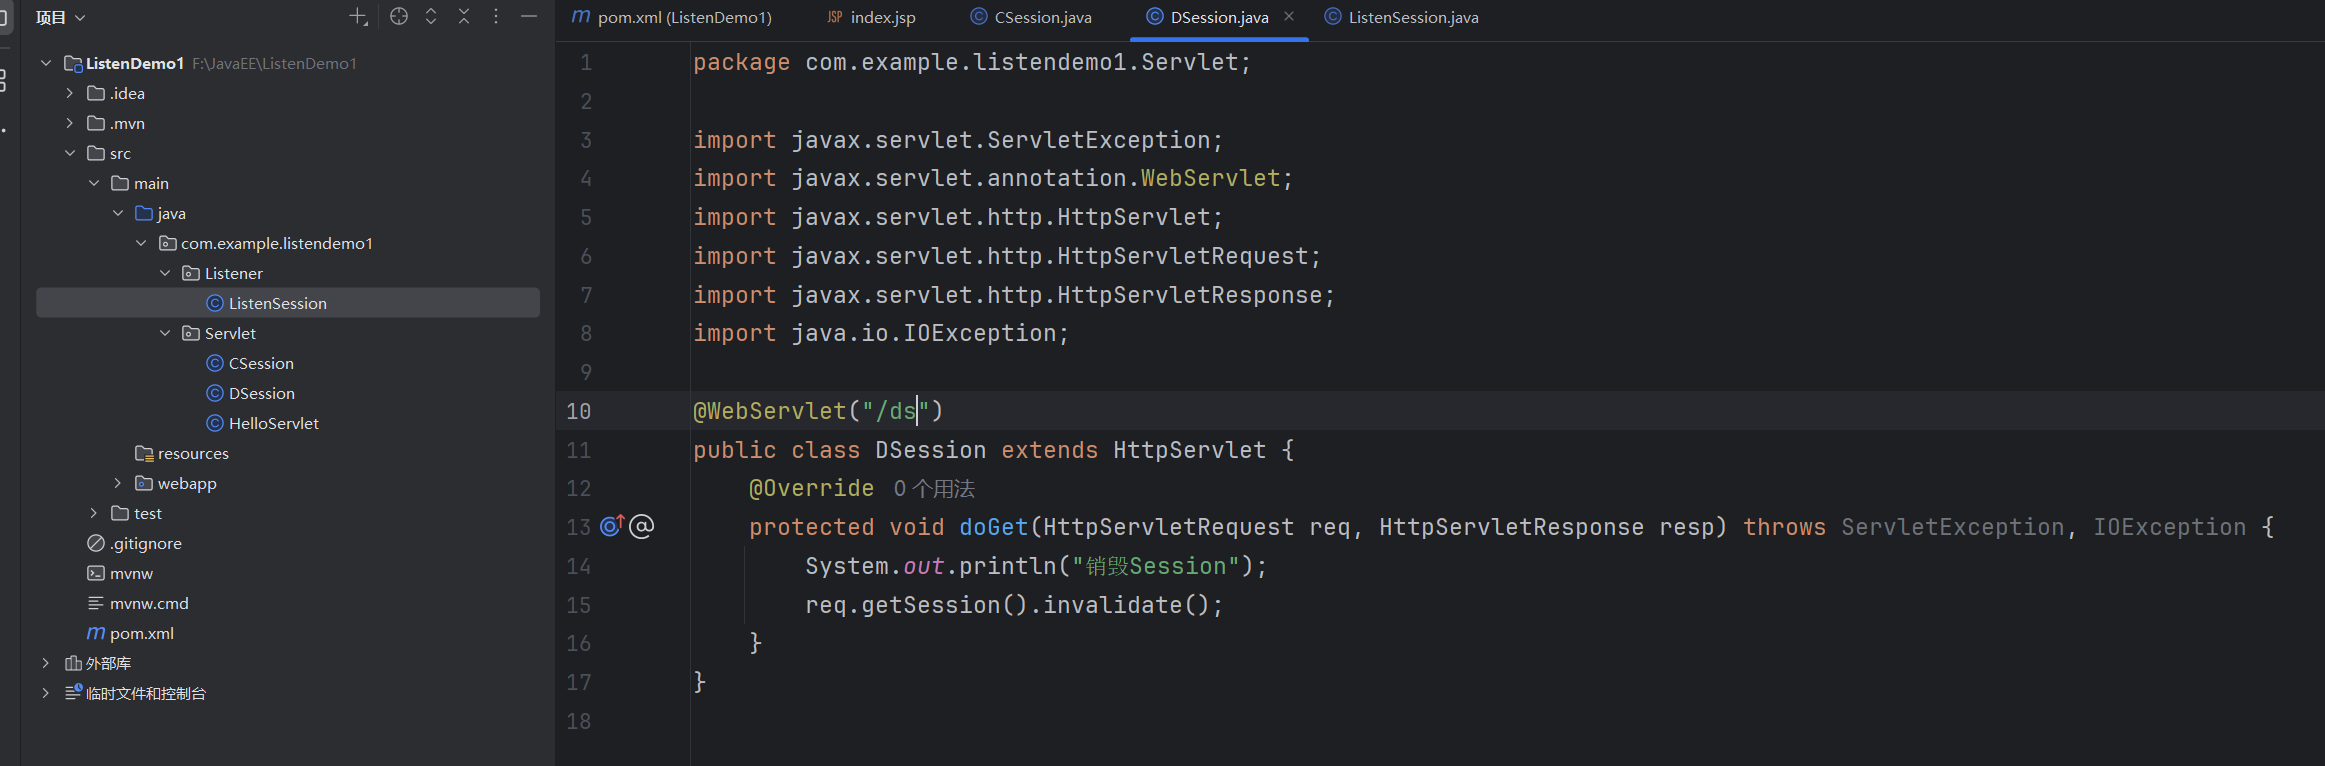Viewport: 2325px width, 766px height.
Task: Collapse all project tree nodes icon
Action: pos(464,16)
